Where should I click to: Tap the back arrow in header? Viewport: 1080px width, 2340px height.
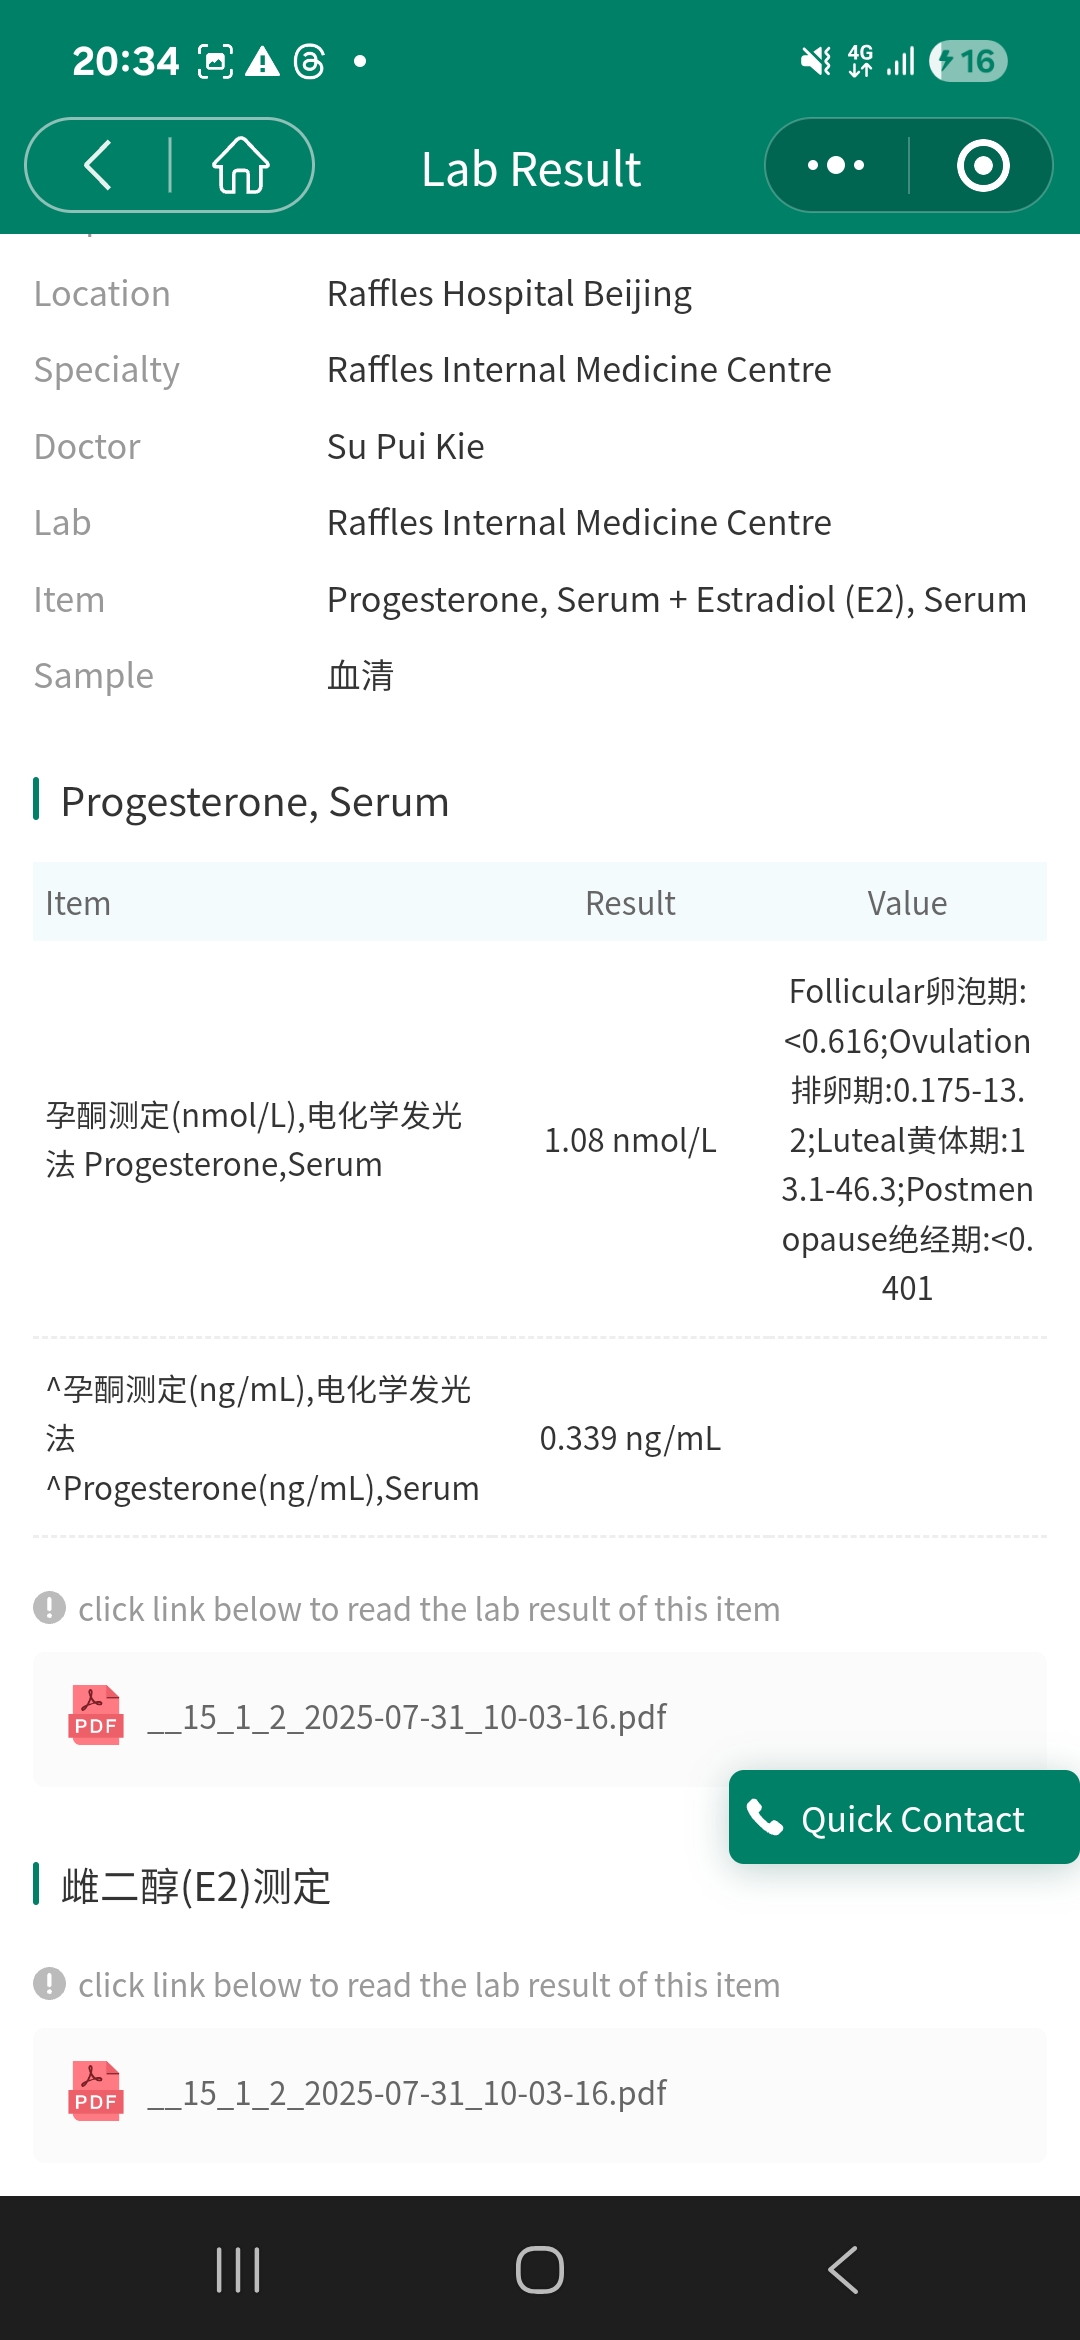(x=98, y=166)
